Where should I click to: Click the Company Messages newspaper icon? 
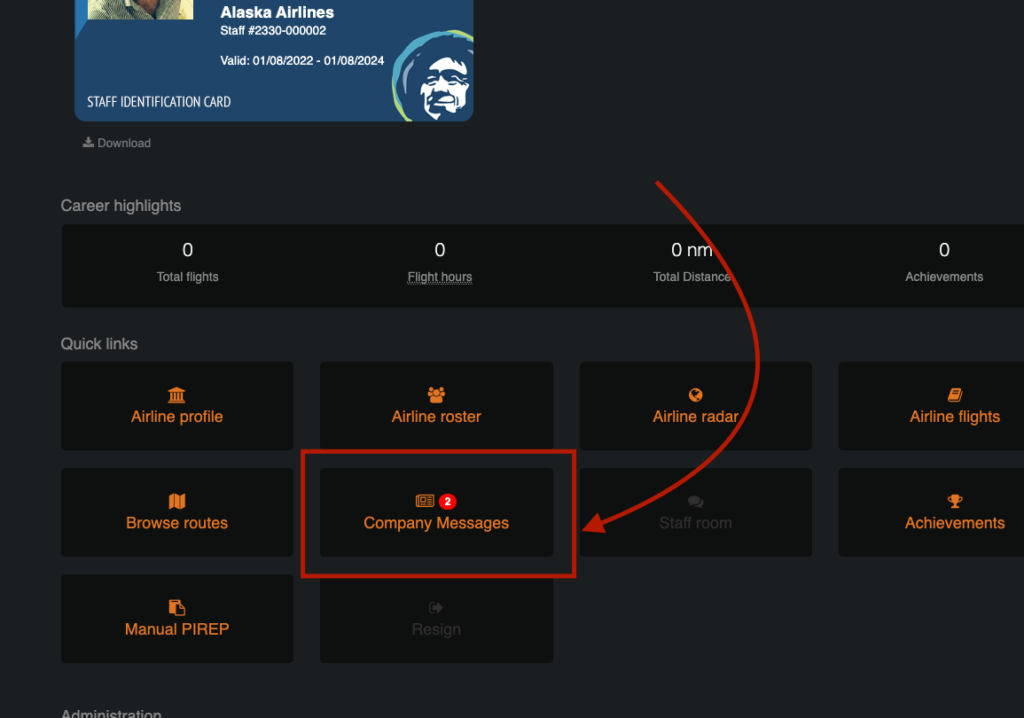424,501
